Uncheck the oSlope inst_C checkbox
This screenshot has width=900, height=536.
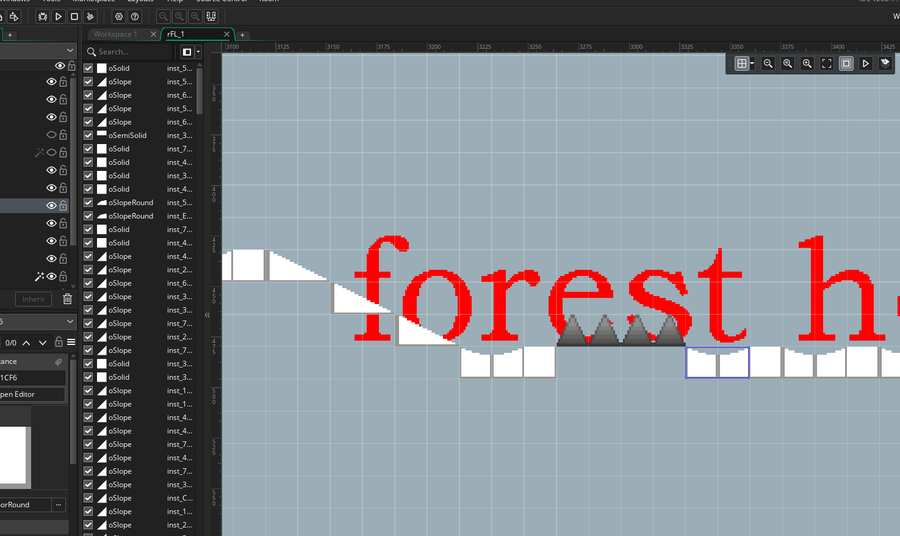pyautogui.click(x=88, y=498)
